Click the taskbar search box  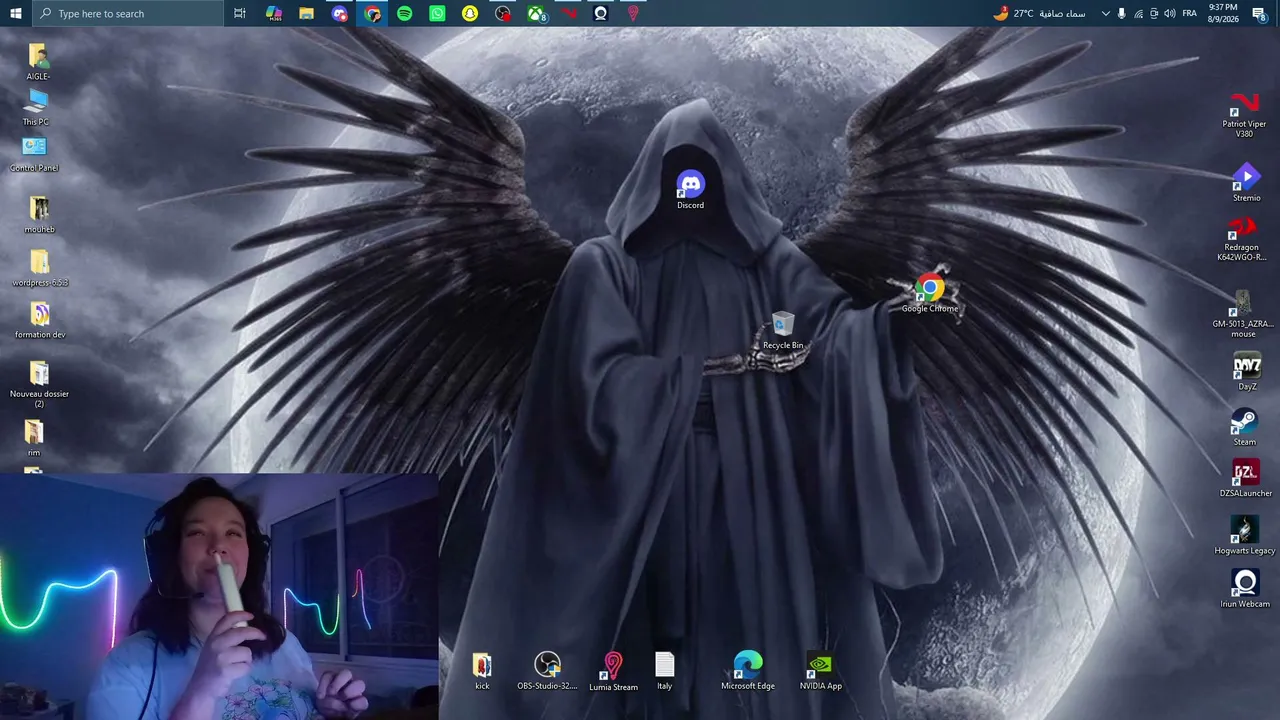[127, 13]
